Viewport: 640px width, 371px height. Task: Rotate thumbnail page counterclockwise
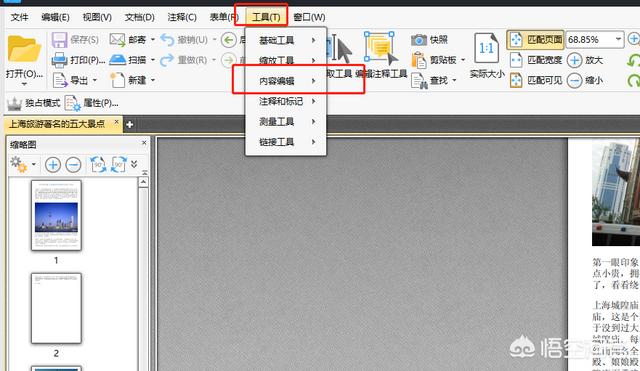(x=98, y=164)
